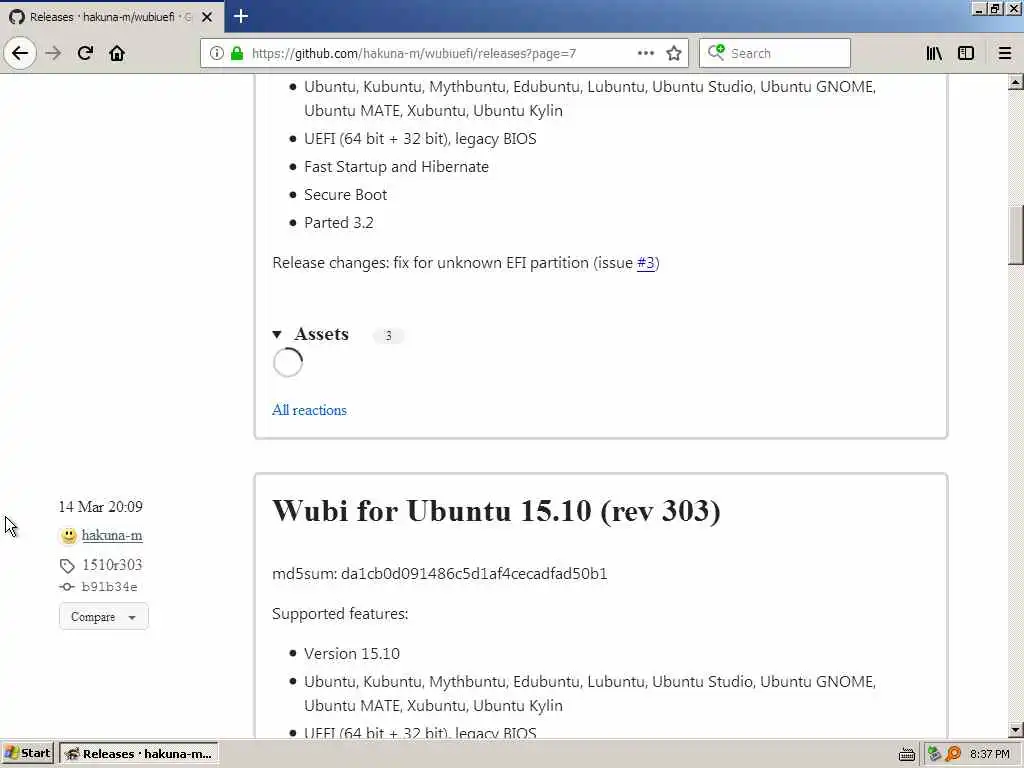Open commit b91b34e
The width and height of the screenshot is (1024, 768).
(109, 587)
